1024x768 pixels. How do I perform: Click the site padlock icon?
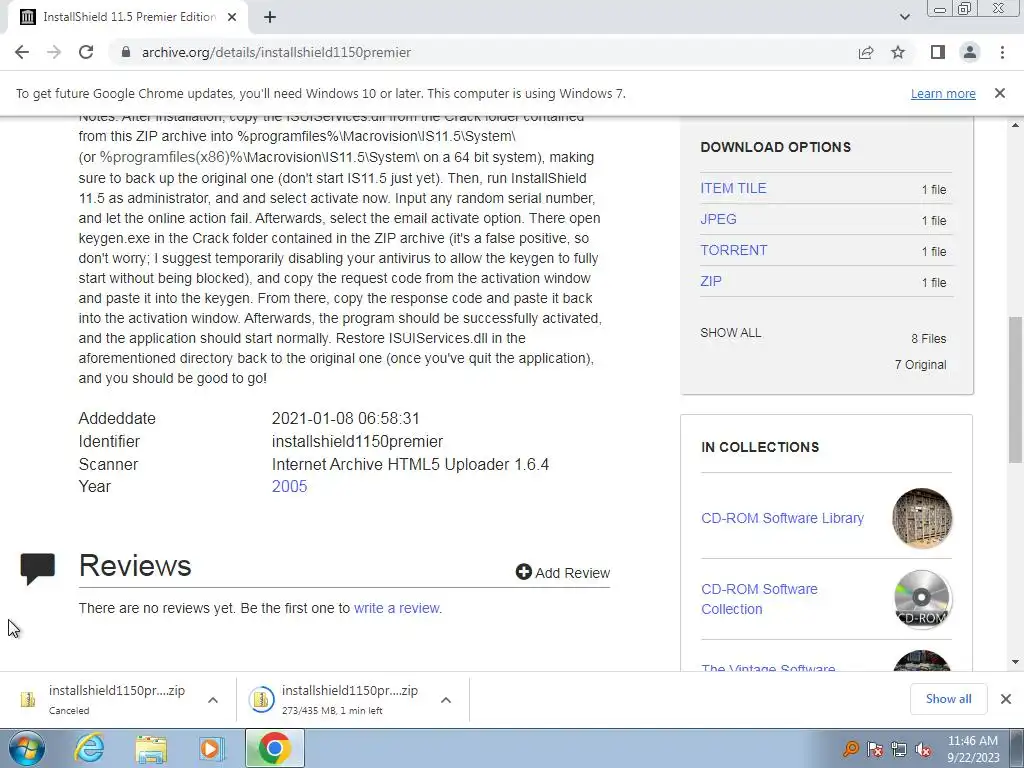[126, 52]
